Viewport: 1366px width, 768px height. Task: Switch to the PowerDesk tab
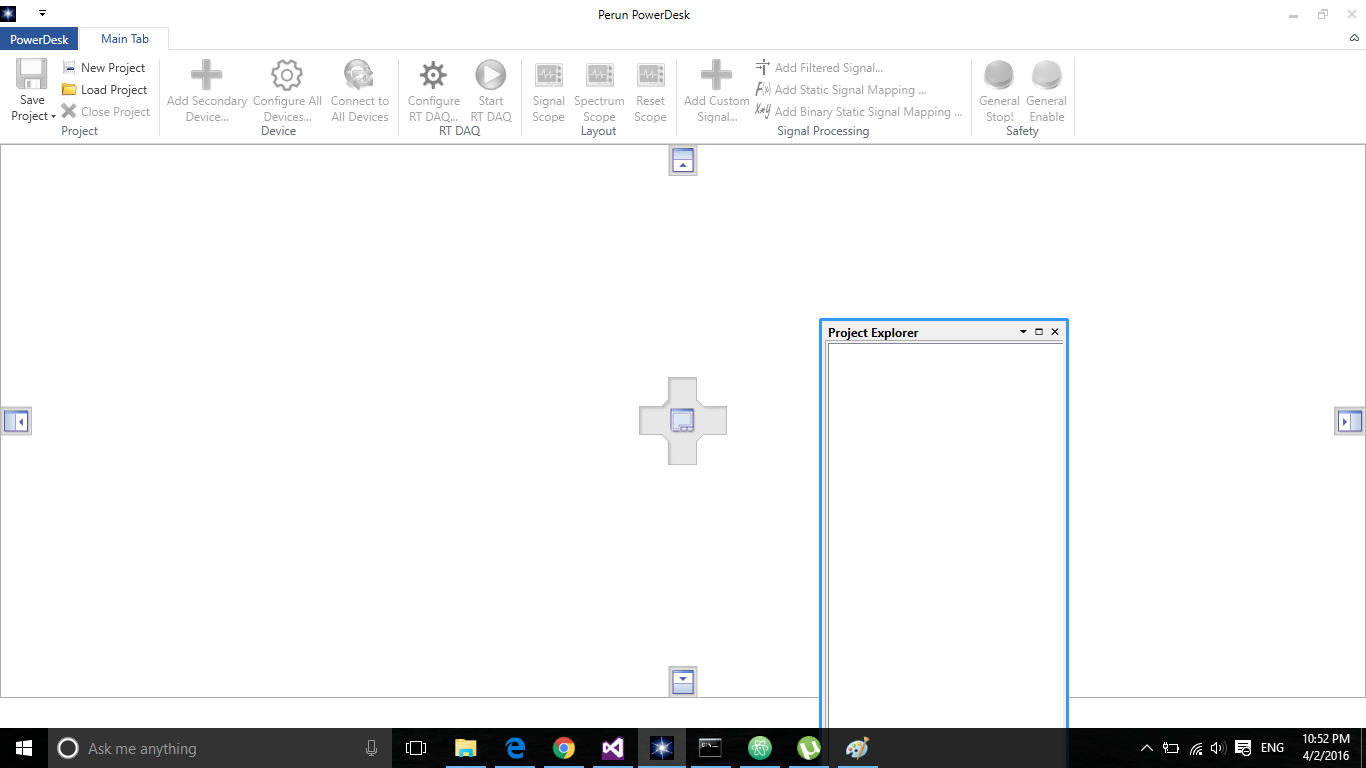[x=39, y=39]
